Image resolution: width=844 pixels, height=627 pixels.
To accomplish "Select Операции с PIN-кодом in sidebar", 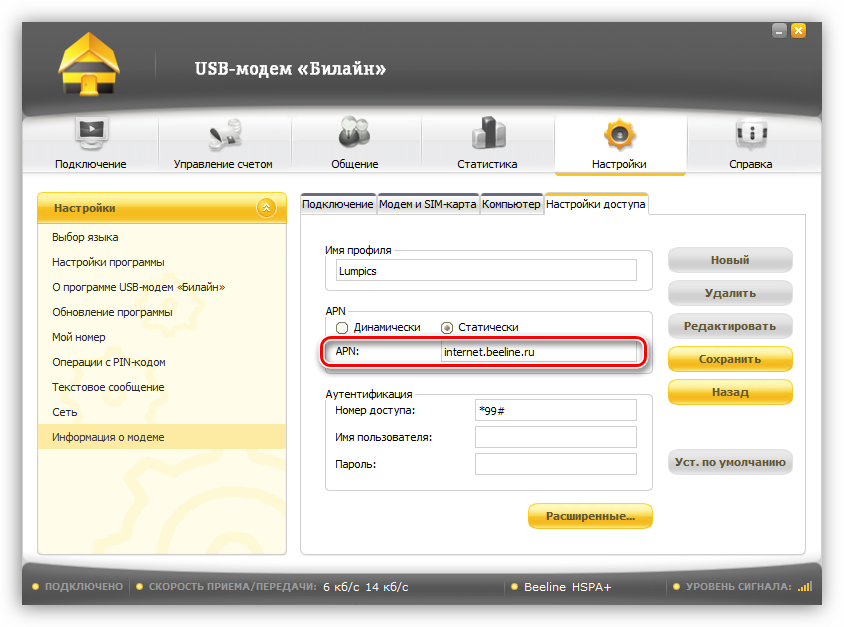I will (108, 362).
